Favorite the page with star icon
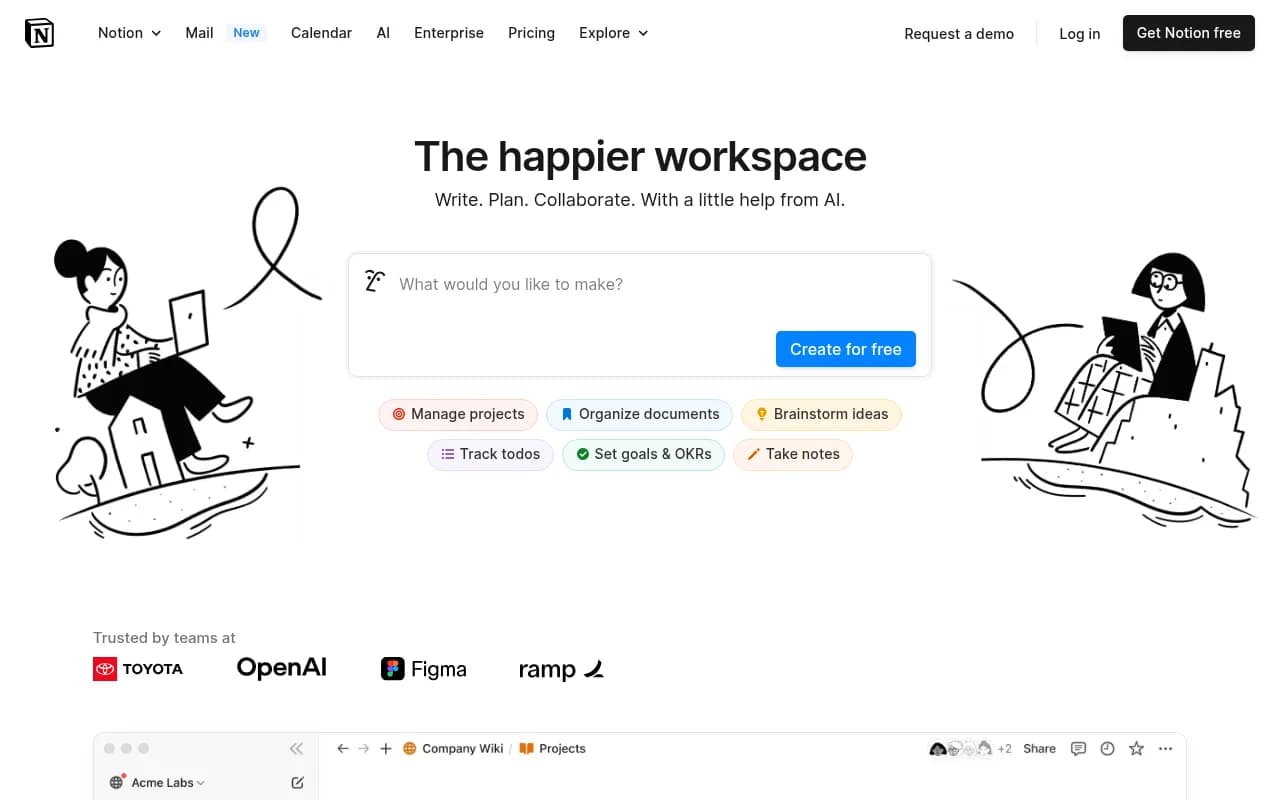 pos(1136,748)
